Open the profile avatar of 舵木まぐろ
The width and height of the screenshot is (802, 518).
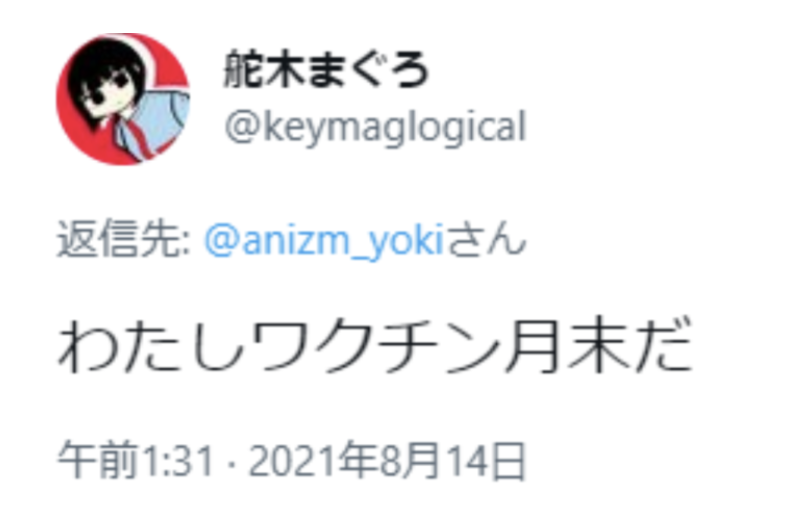(x=123, y=99)
